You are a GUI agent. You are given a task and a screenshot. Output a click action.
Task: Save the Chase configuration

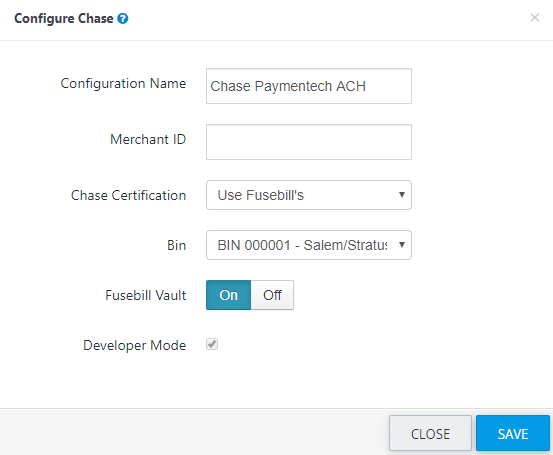point(513,433)
